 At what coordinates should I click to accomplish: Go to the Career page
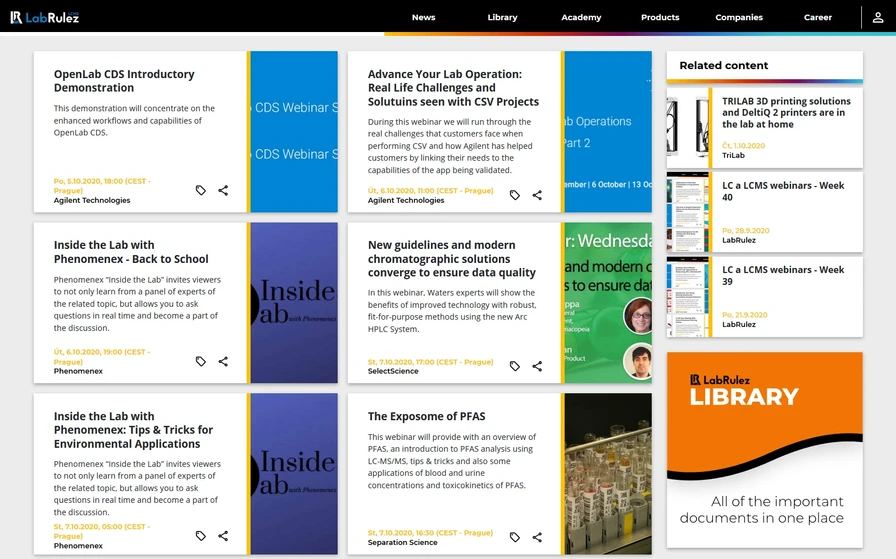point(817,17)
